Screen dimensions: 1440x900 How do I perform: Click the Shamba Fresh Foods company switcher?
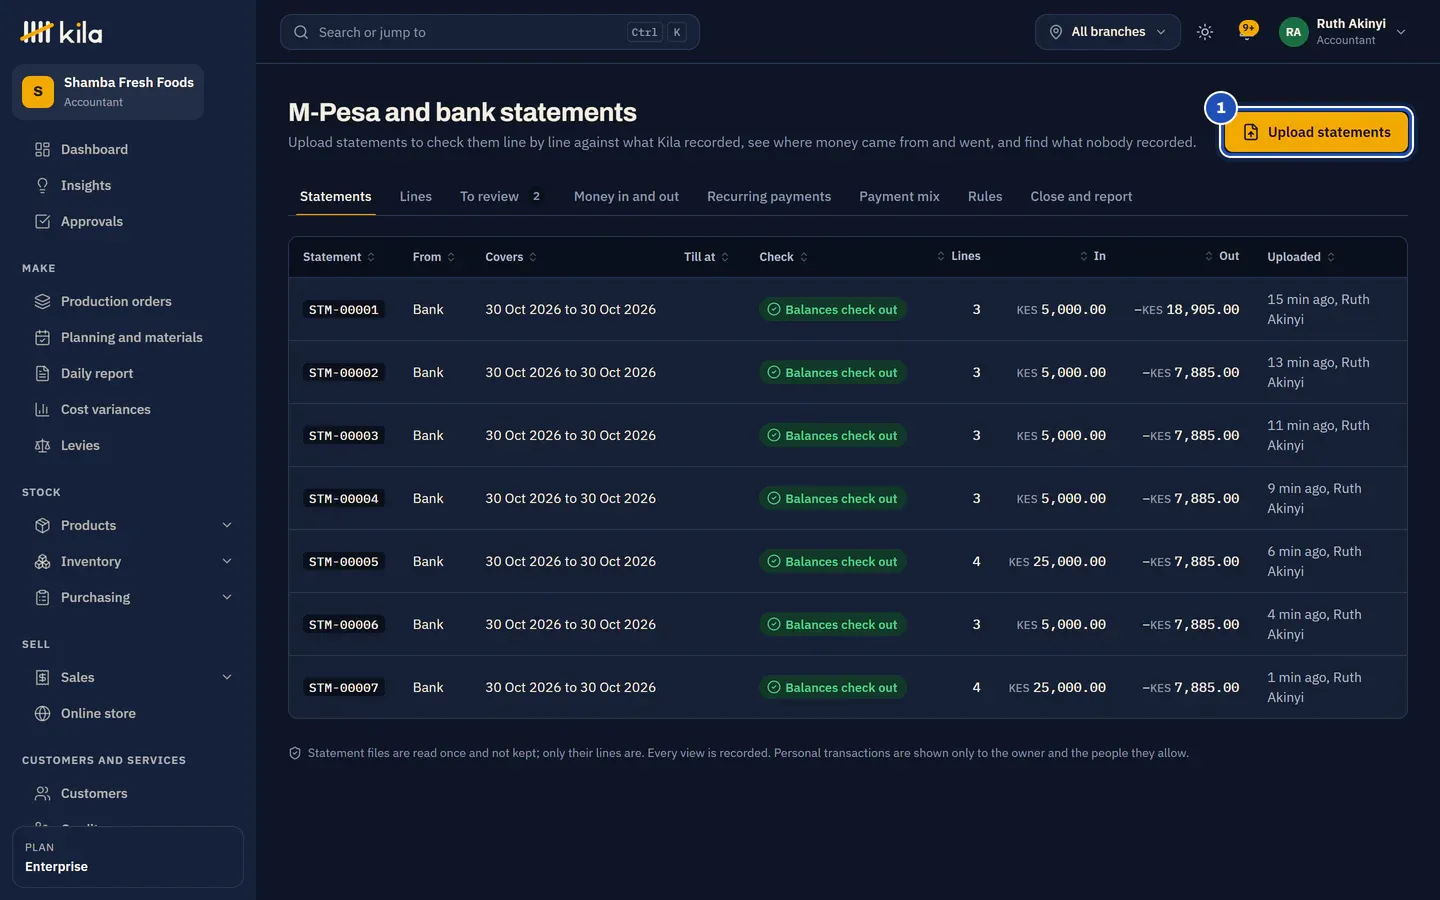(108, 92)
